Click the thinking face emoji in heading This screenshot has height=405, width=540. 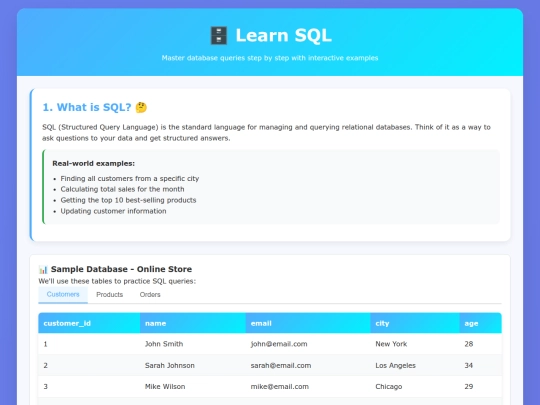[x=141, y=107]
